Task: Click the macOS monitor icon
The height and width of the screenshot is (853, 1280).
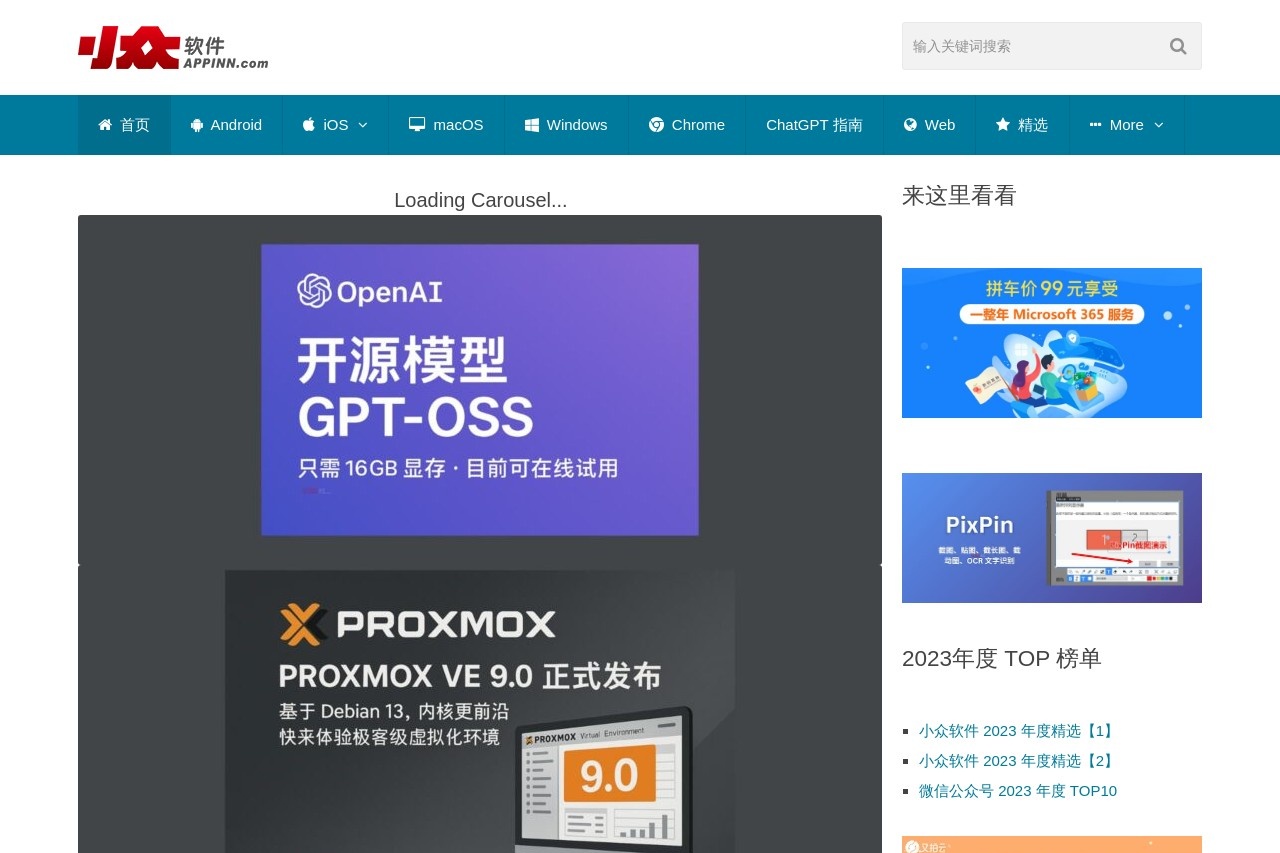Action: [x=417, y=125]
